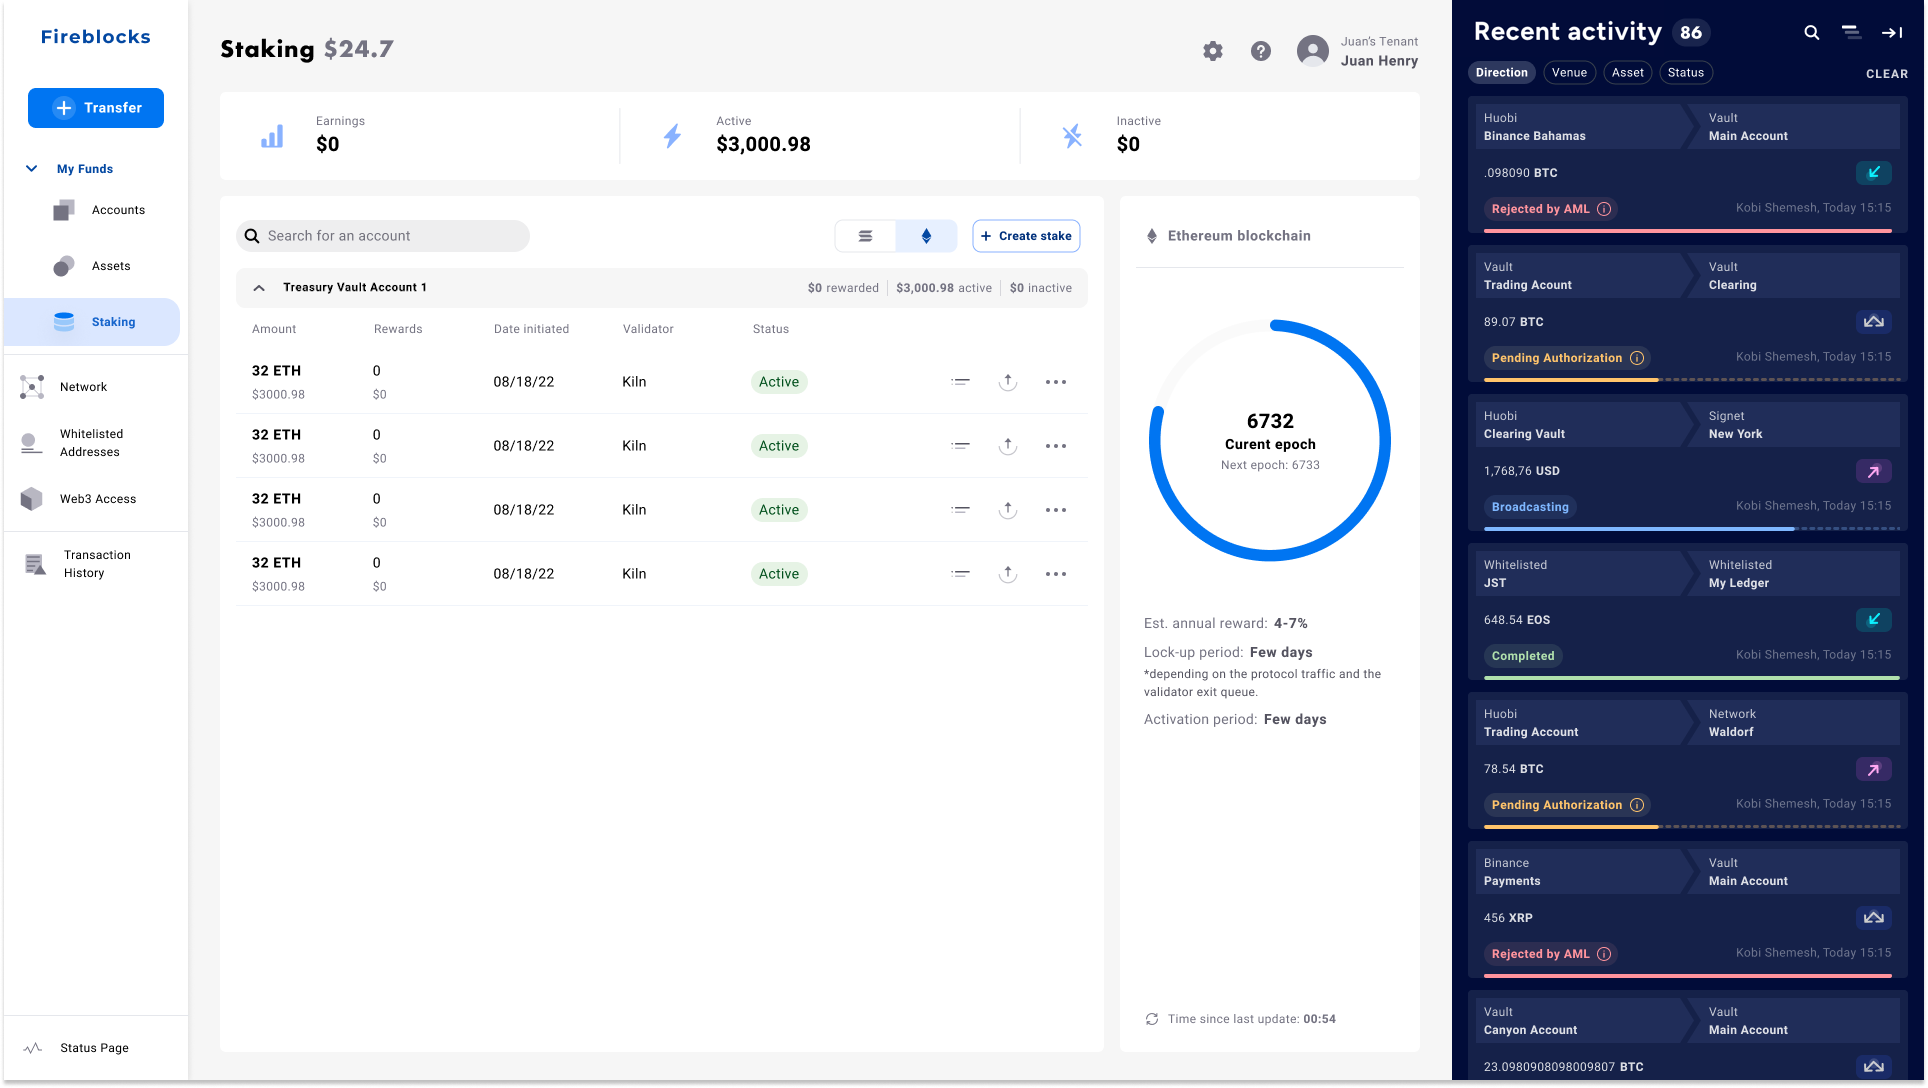Click info icon on 78.54 BTC Pending Authorization
The image size is (1928, 1088).
point(1637,805)
